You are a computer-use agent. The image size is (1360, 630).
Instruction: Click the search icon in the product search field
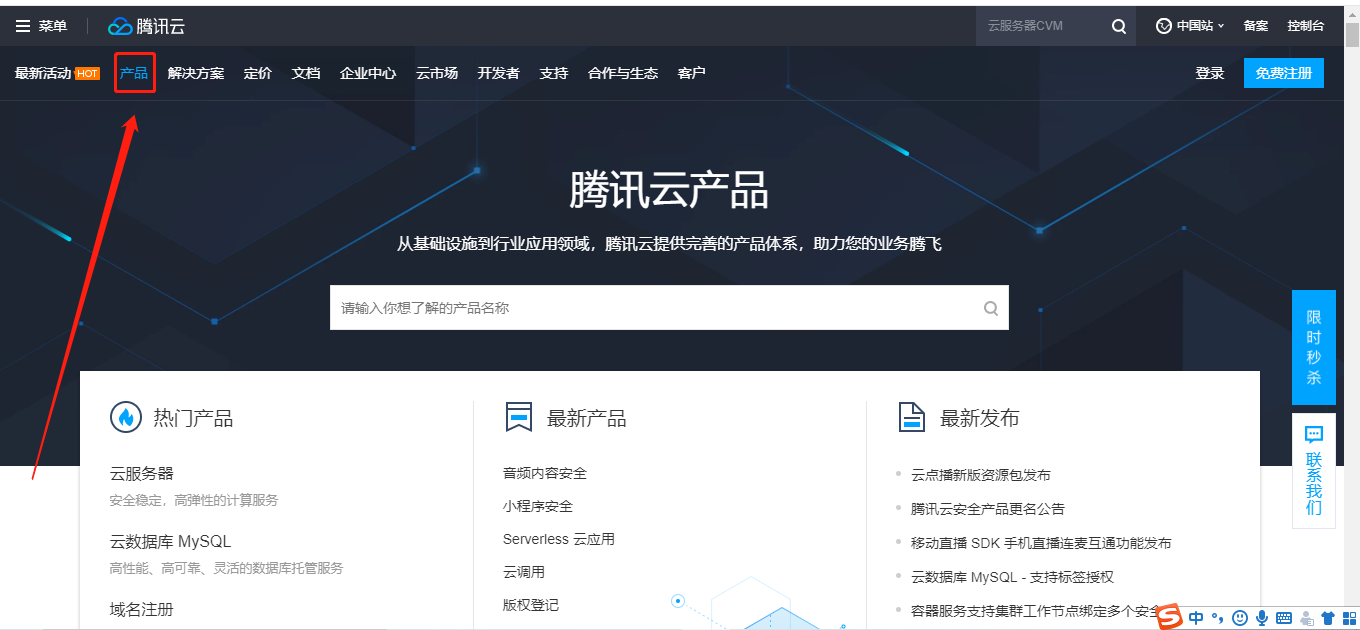coord(991,308)
